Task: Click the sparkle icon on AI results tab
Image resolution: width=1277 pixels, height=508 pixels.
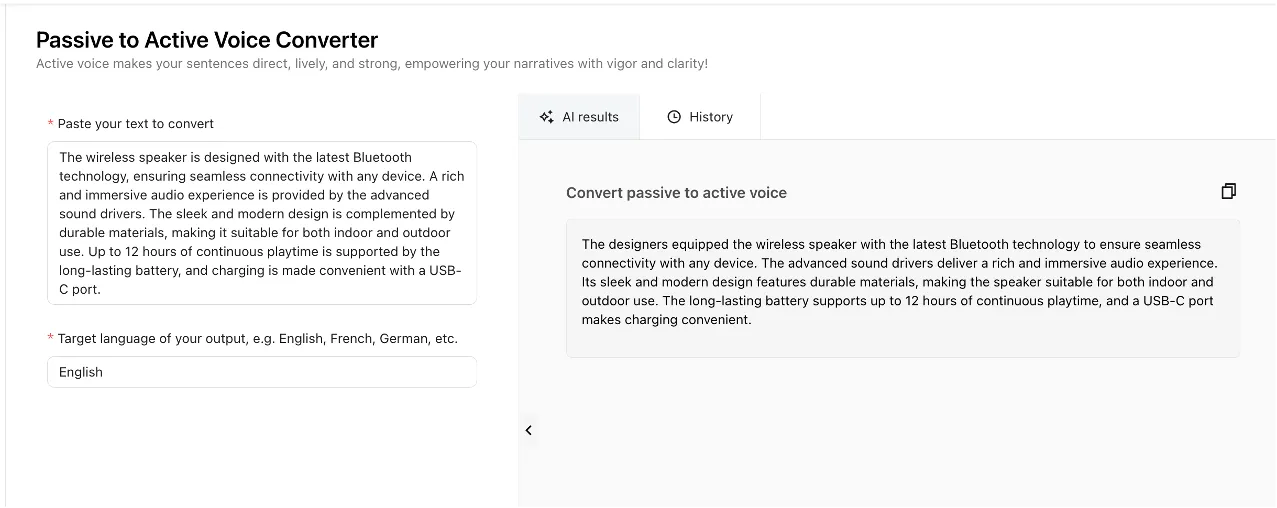Action: pos(546,117)
